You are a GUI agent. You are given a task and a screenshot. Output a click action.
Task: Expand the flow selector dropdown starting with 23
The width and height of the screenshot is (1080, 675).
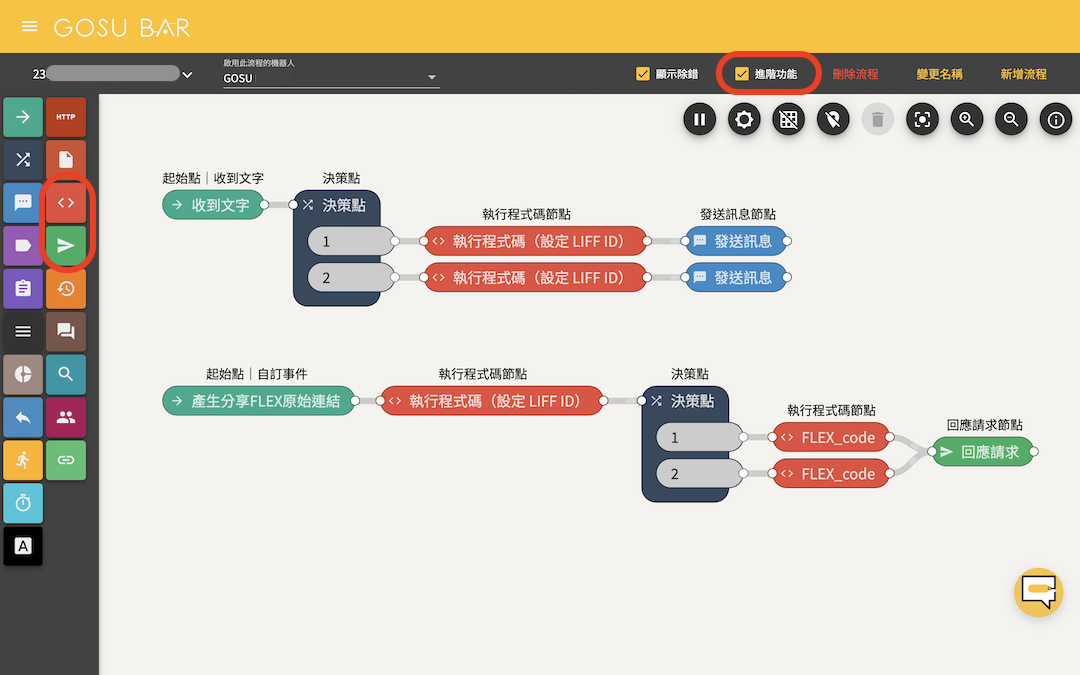[112, 74]
